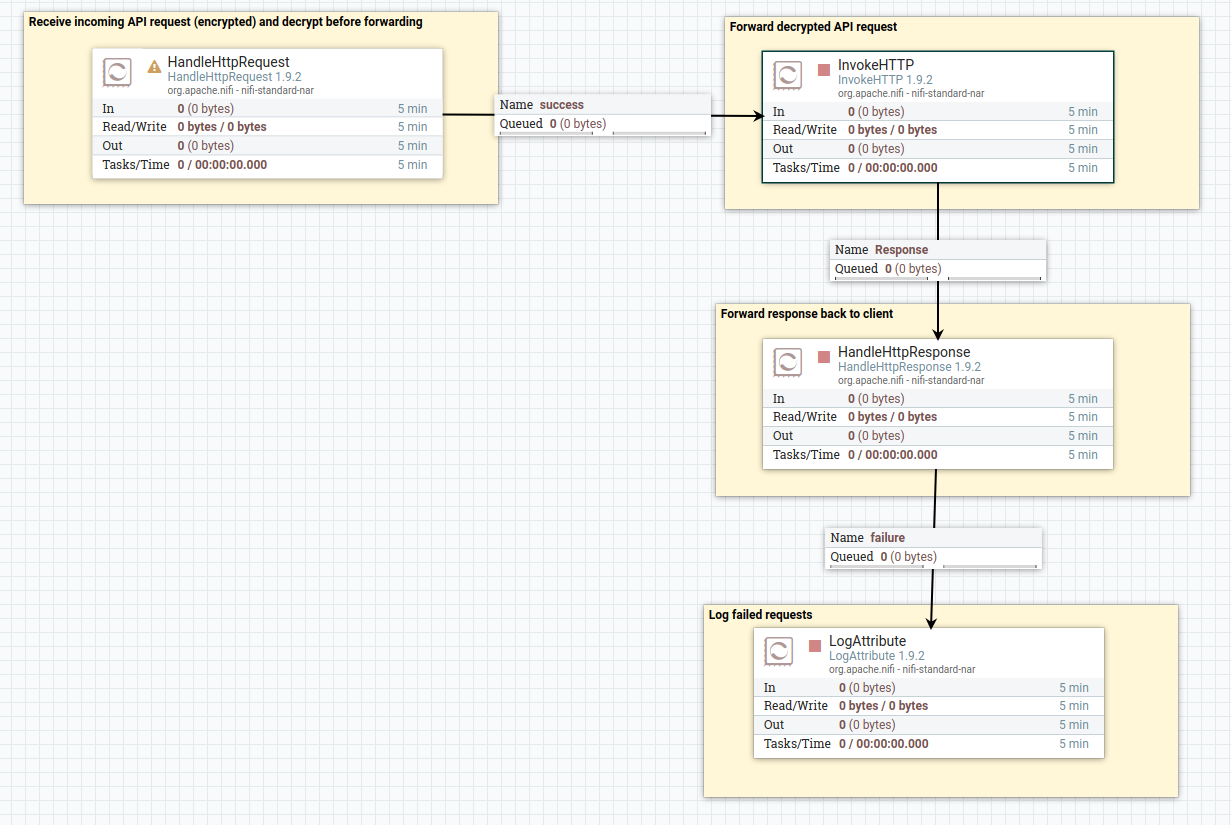Click the stopped status square on HandleHttpResponse
This screenshot has width=1231, height=825.
tap(824, 357)
